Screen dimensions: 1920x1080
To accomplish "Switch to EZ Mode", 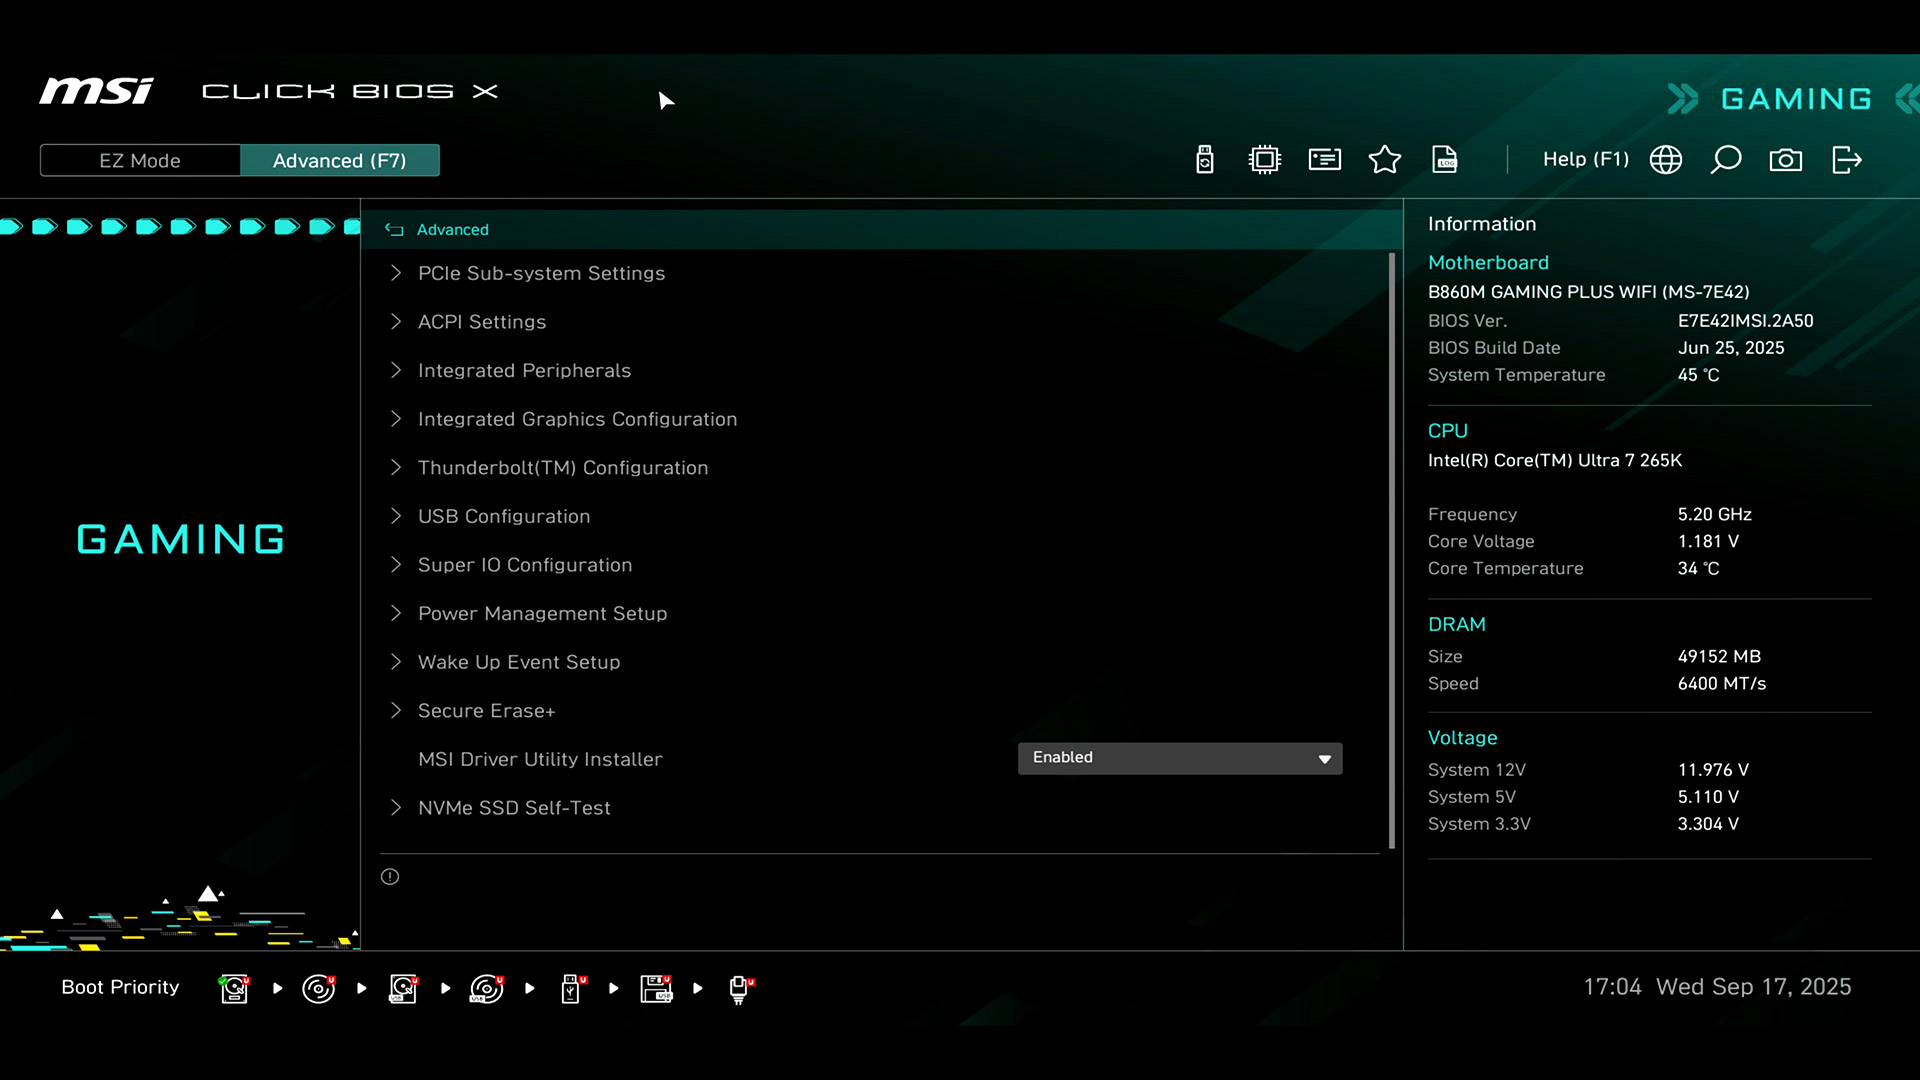I will point(140,160).
